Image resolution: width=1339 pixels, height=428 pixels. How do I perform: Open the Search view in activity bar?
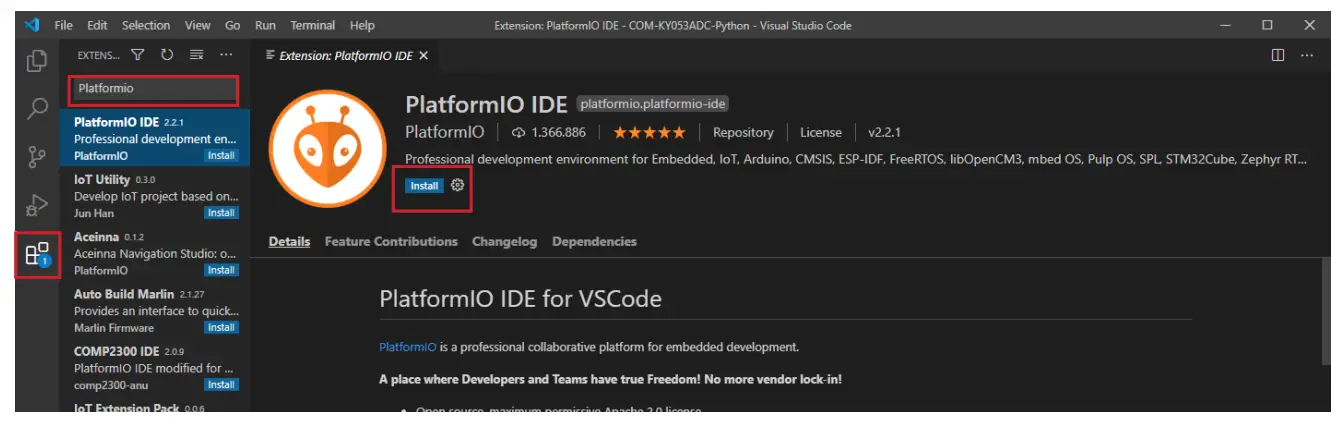click(37, 108)
